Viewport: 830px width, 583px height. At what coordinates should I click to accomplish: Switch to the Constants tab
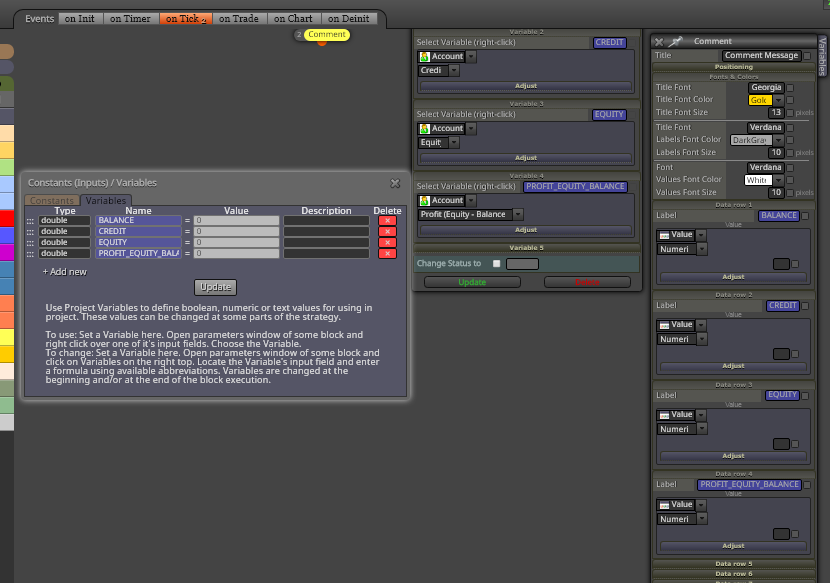[52, 201]
